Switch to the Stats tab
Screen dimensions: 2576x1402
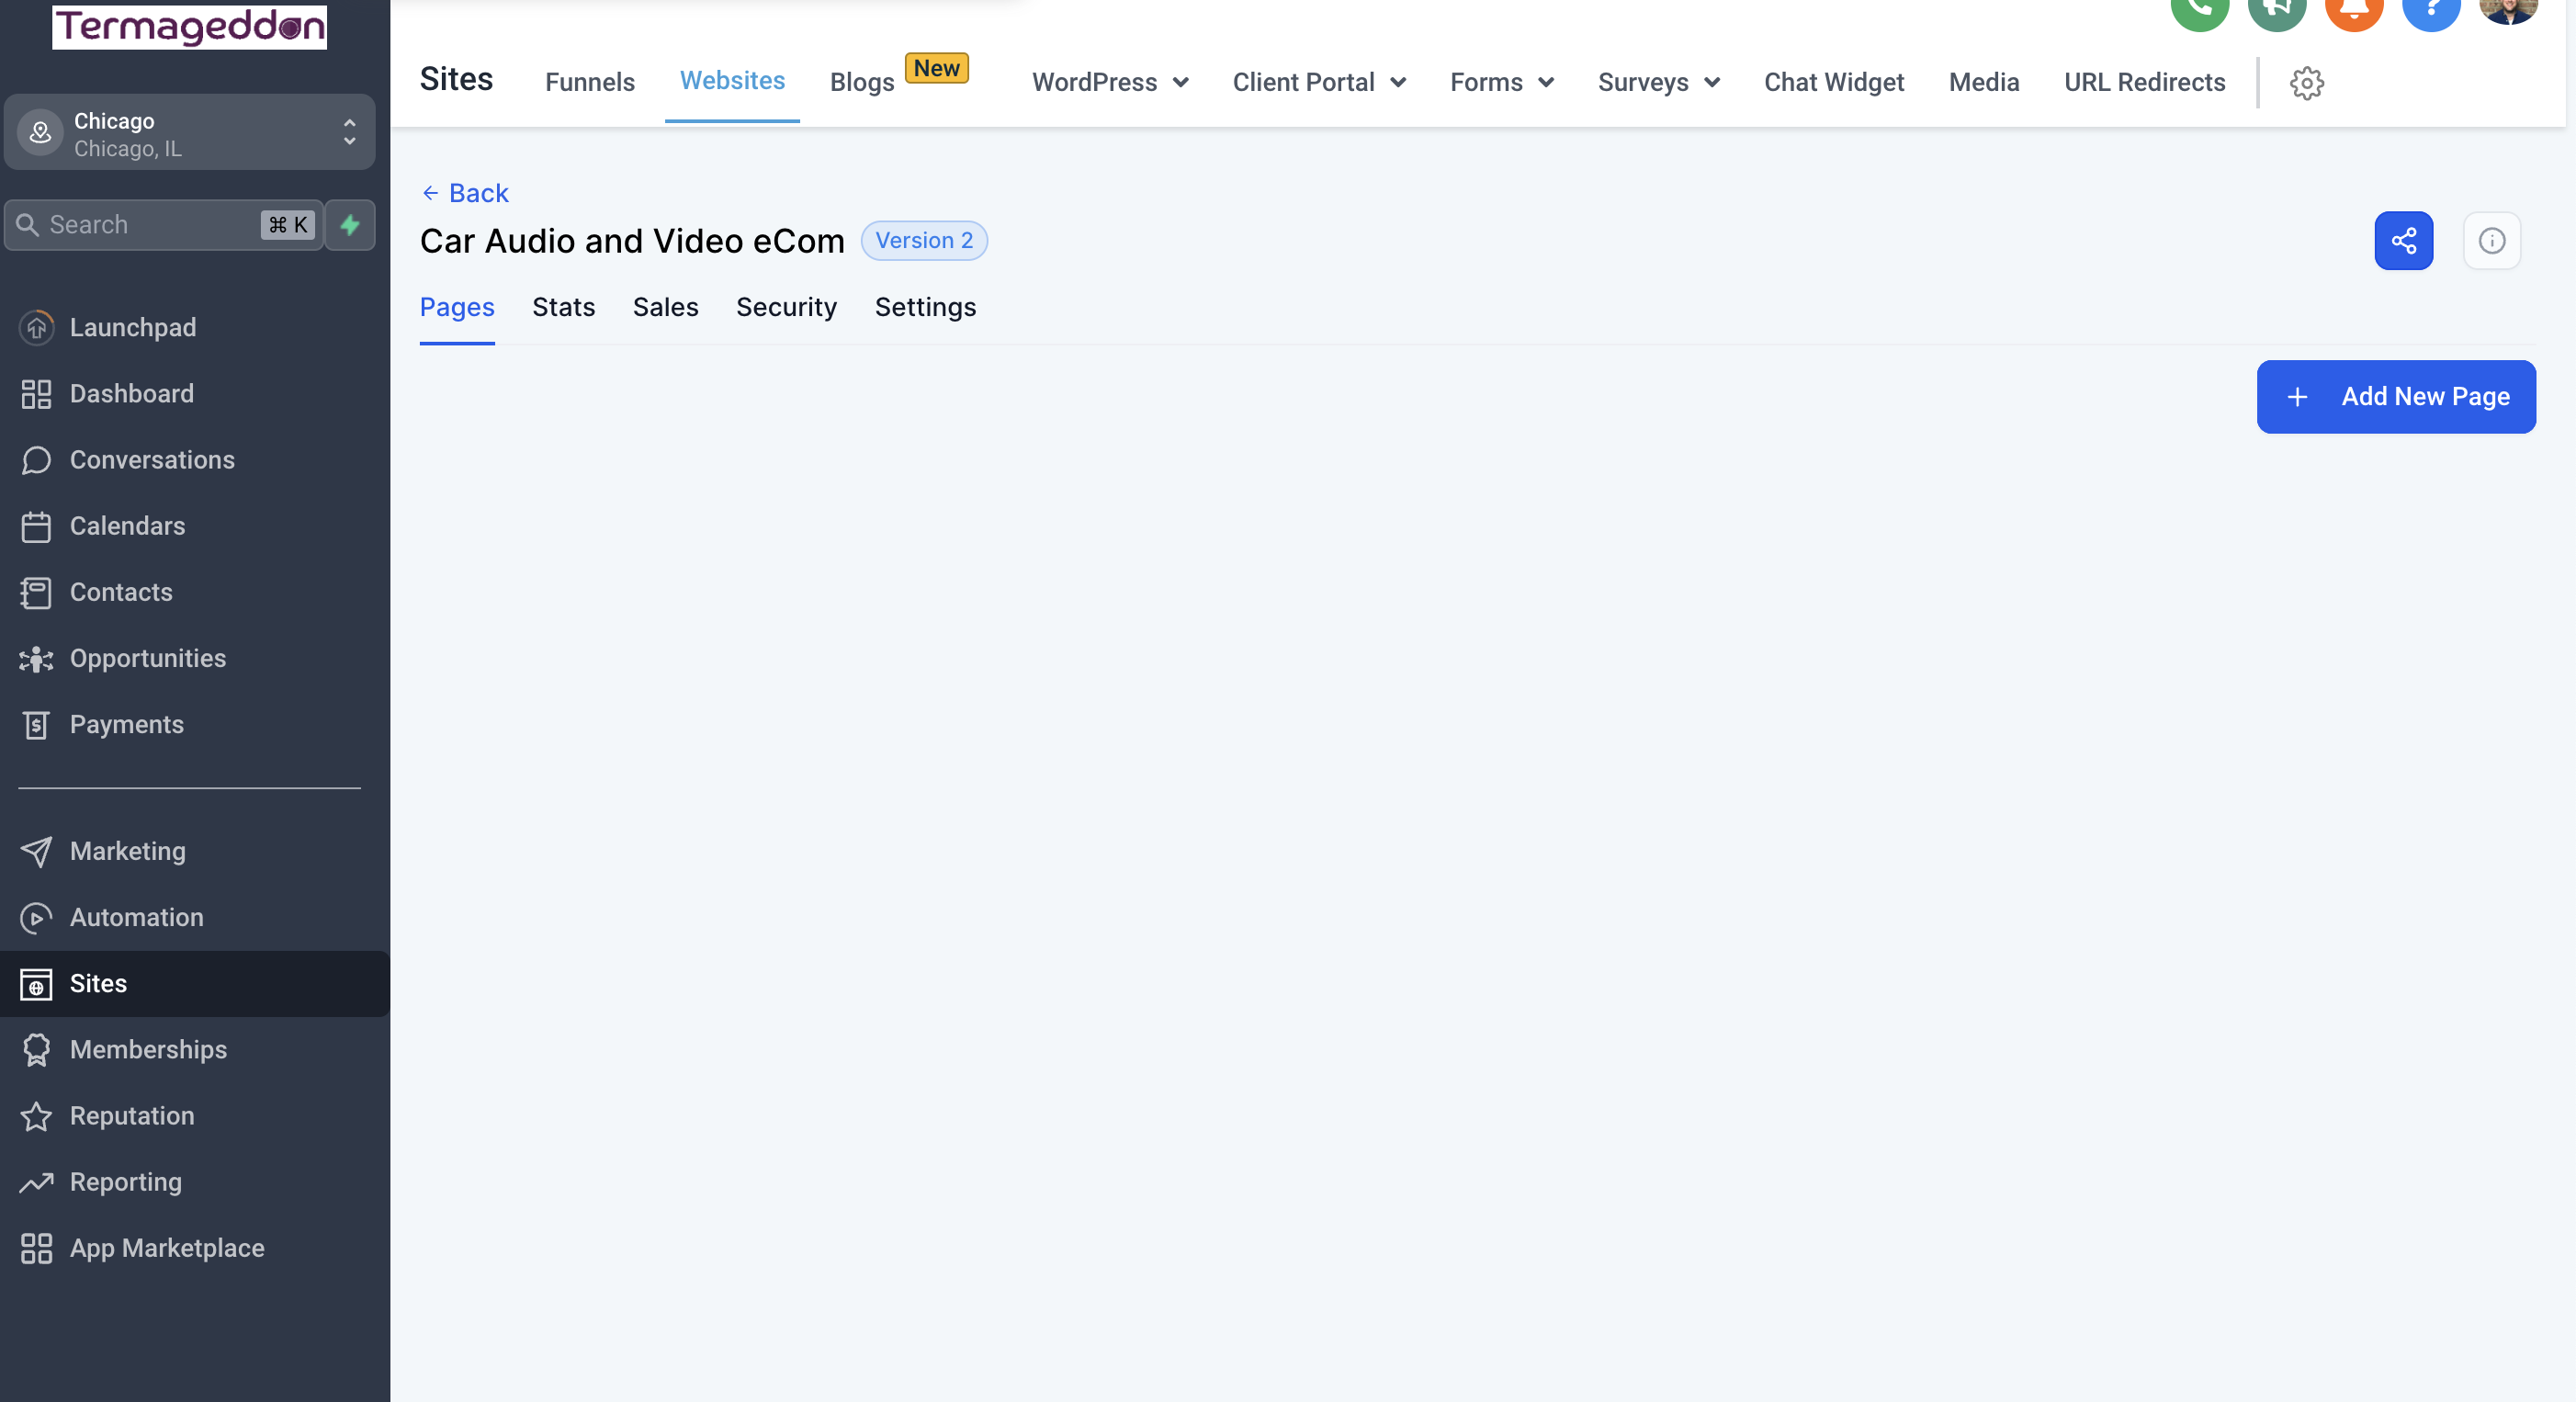click(563, 307)
